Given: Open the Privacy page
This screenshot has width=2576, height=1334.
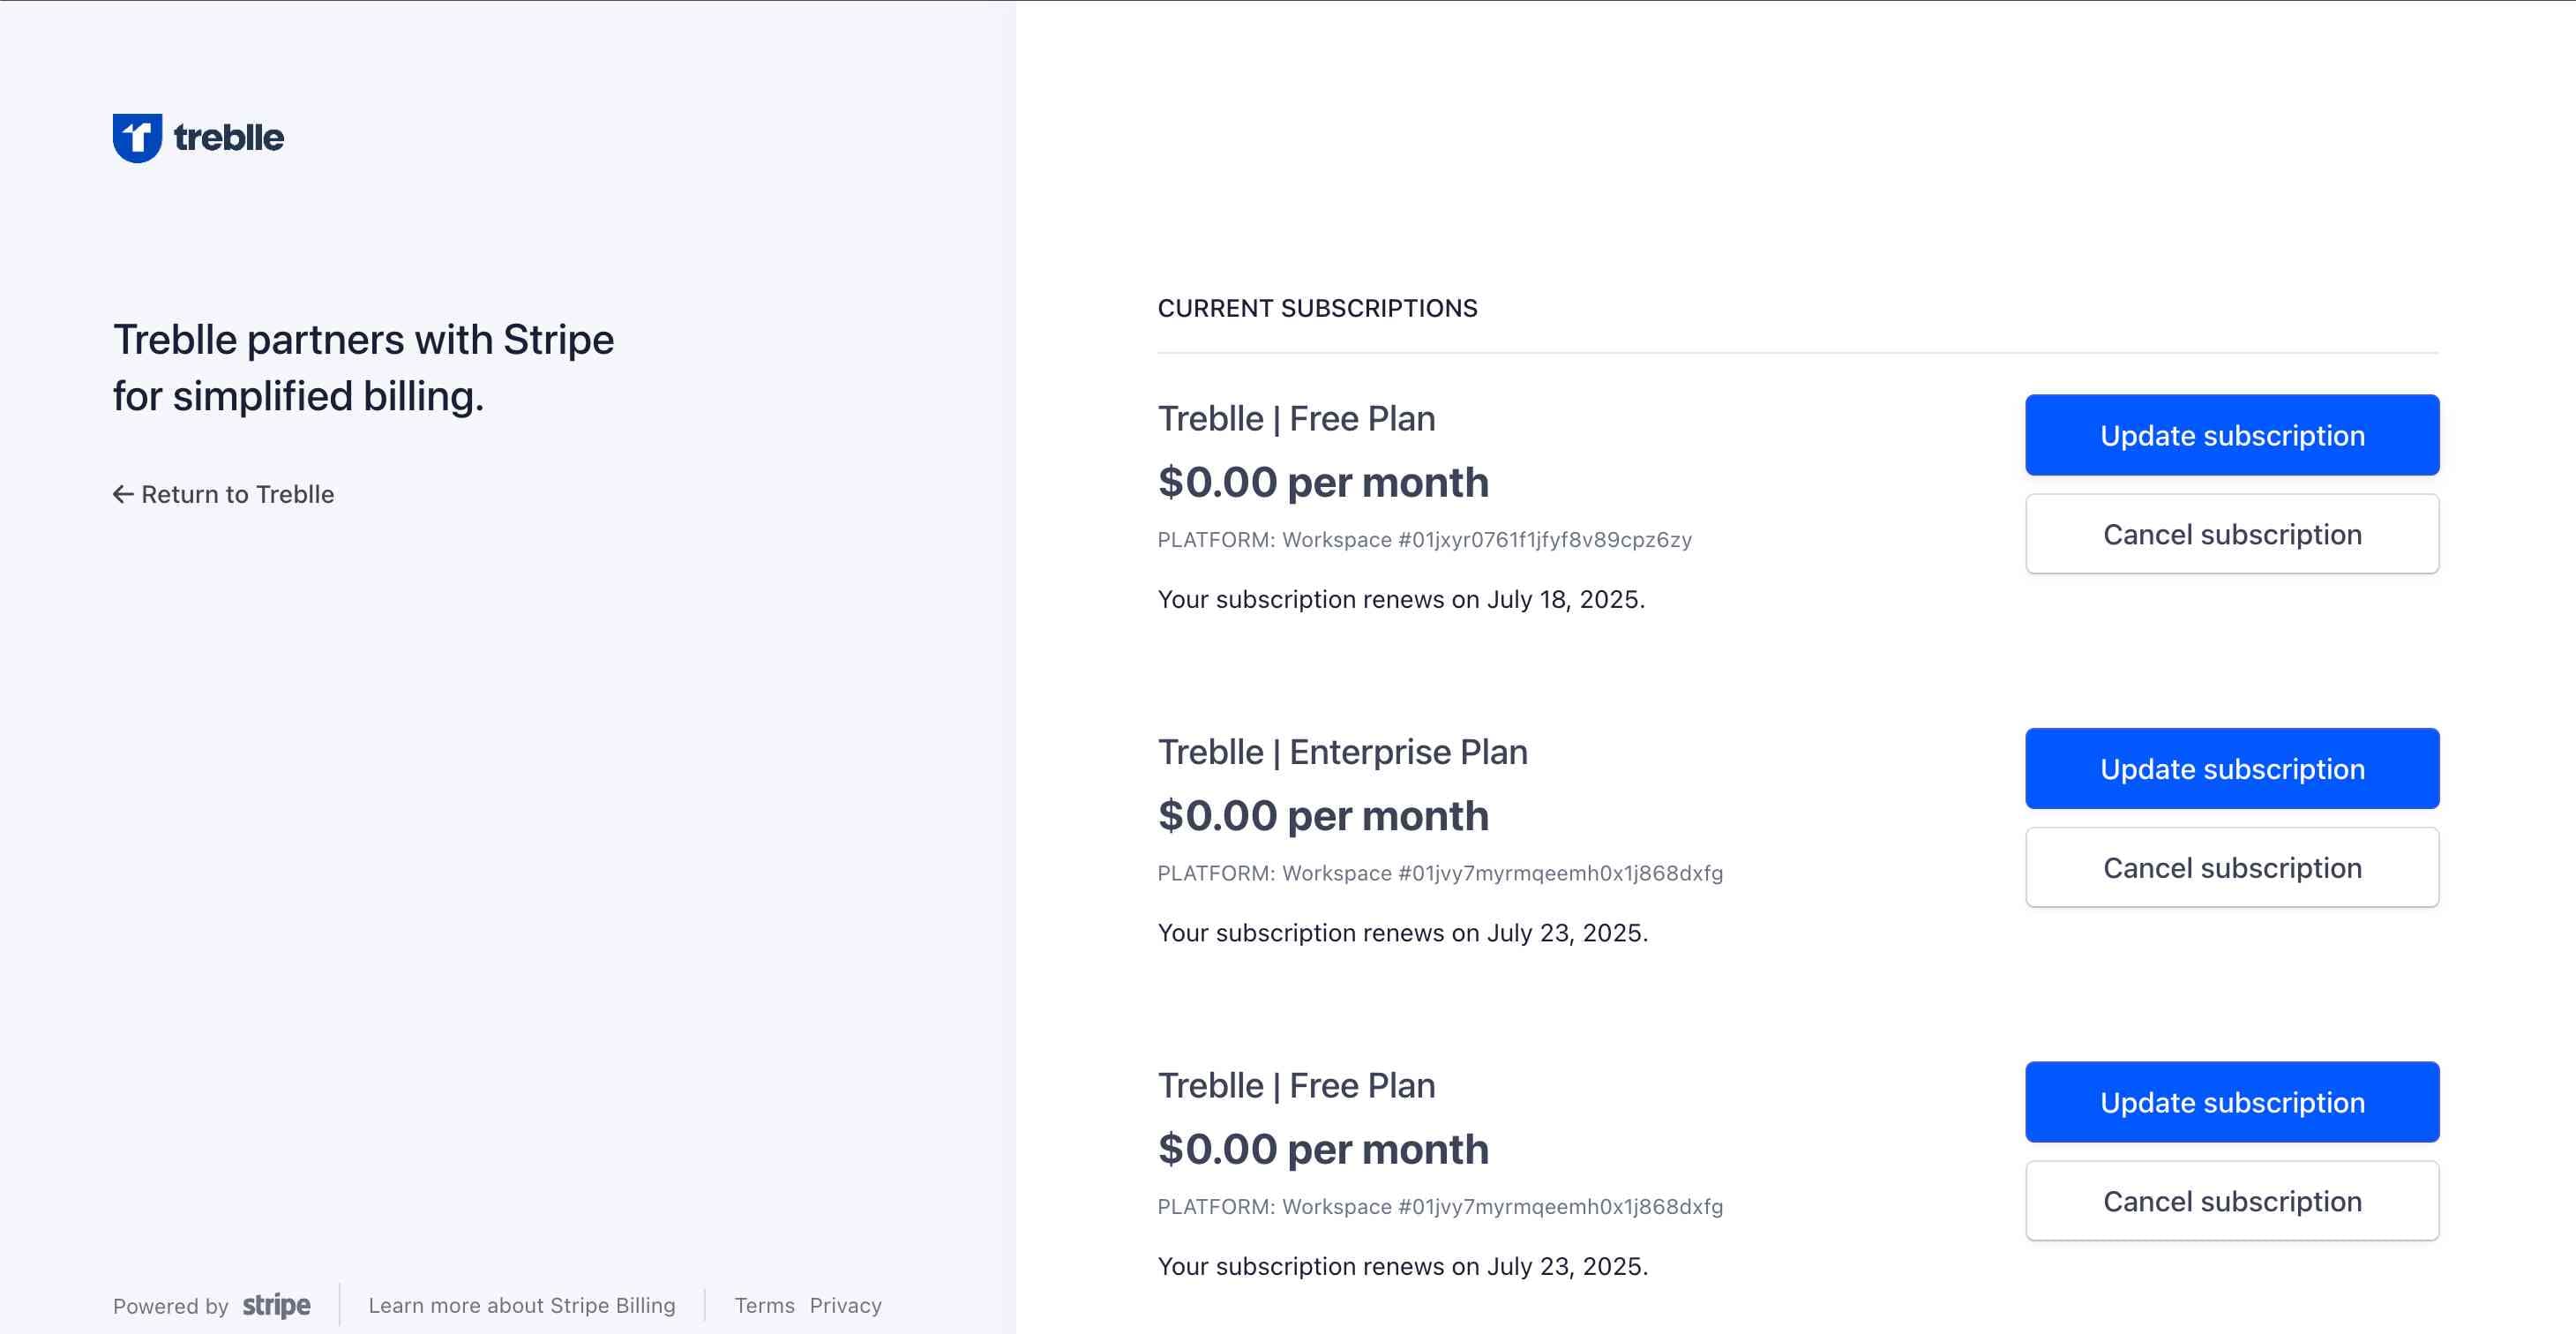Looking at the screenshot, I should (x=845, y=1305).
